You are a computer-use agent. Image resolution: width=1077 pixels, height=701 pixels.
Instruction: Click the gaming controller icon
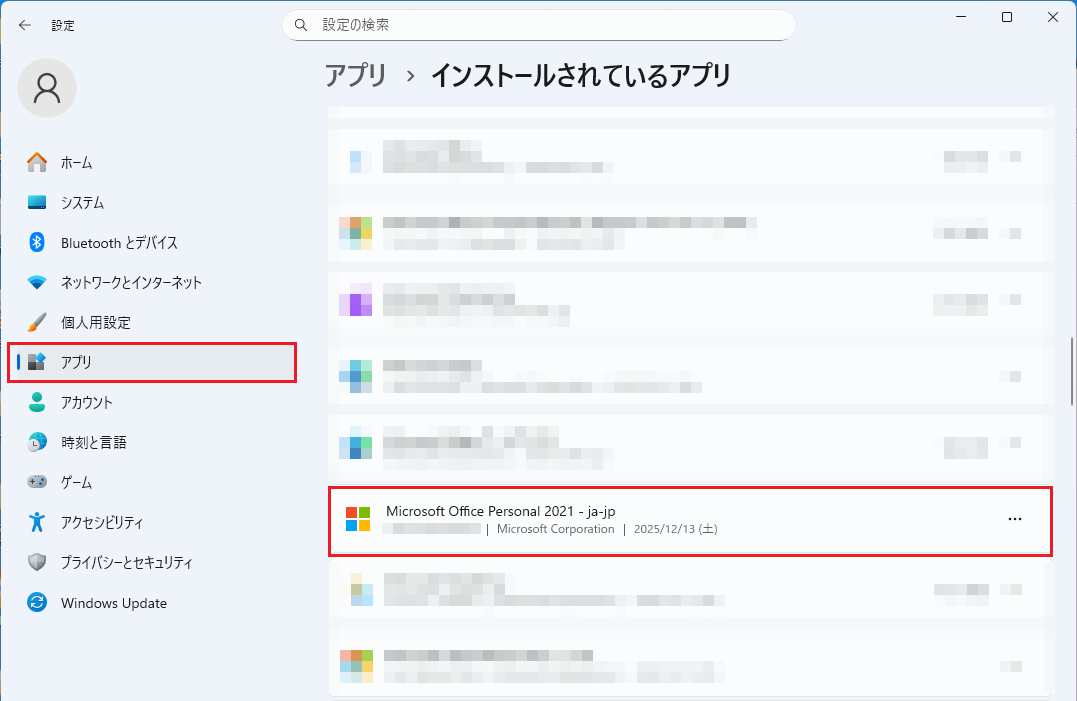click(x=37, y=482)
